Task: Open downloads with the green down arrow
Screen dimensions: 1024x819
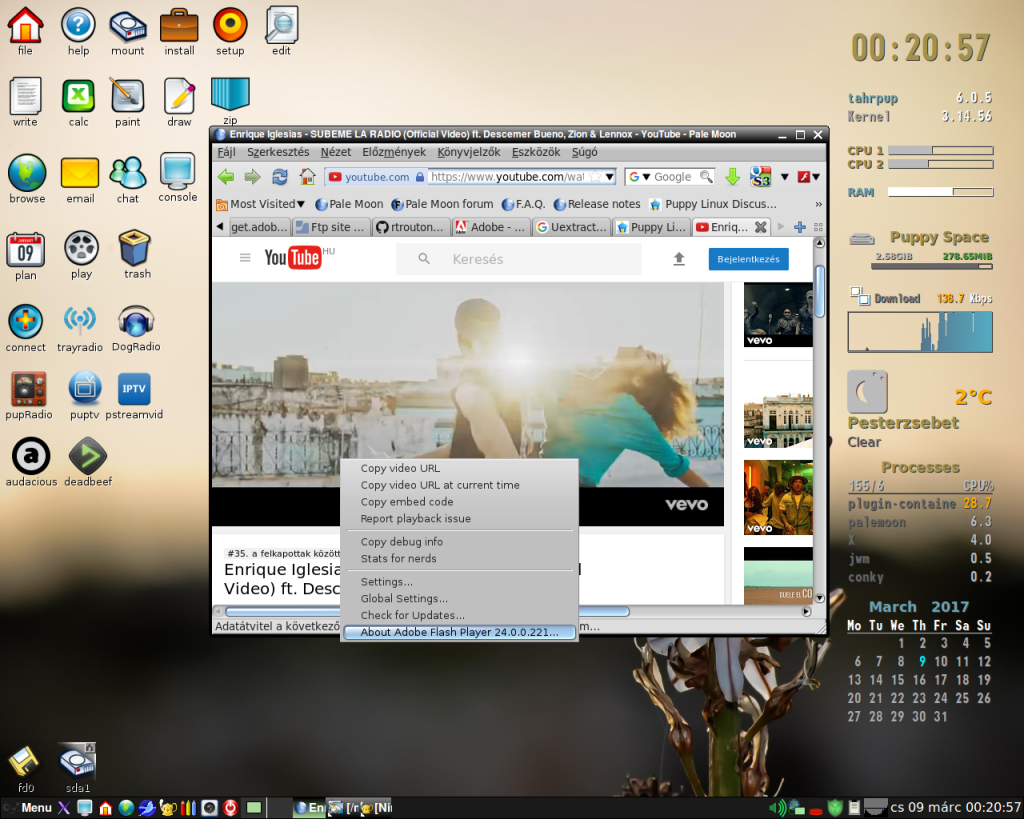Action: (x=732, y=177)
